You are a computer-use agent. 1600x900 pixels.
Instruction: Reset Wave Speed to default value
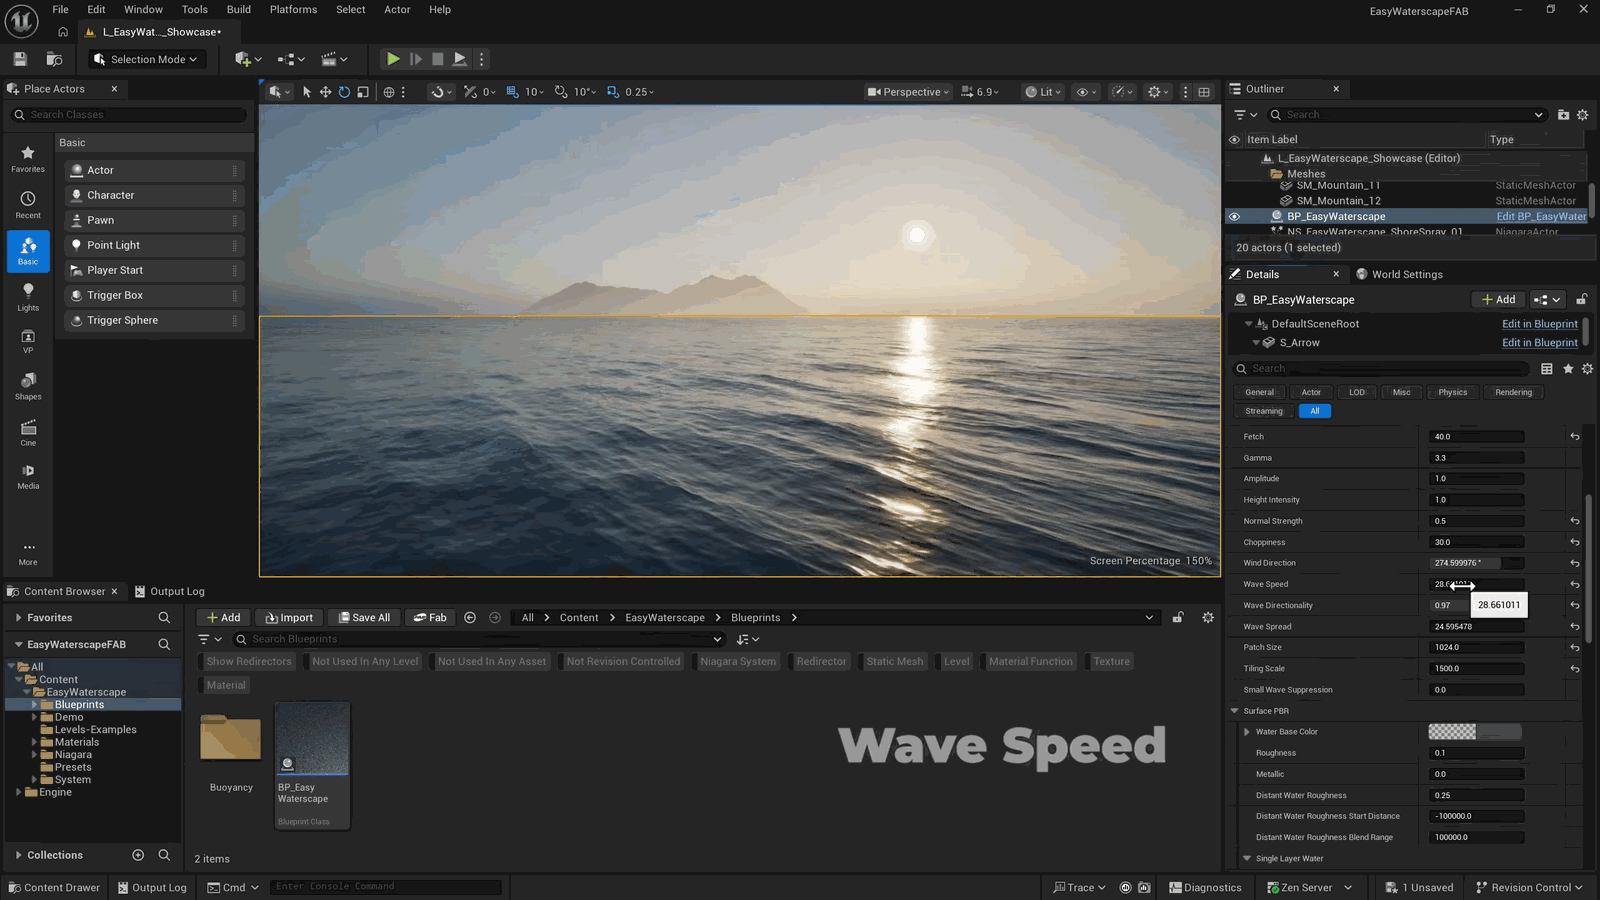coord(1575,585)
